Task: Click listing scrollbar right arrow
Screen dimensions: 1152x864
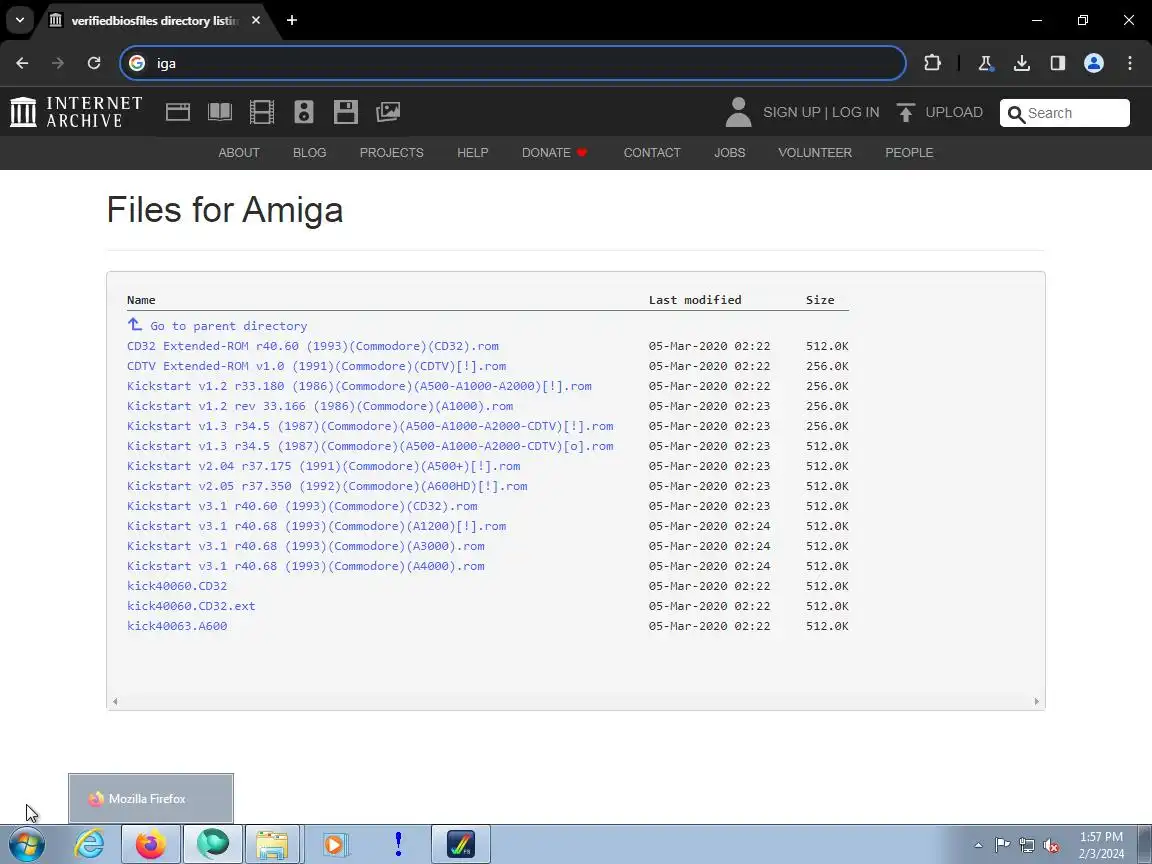Action: point(1037,702)
